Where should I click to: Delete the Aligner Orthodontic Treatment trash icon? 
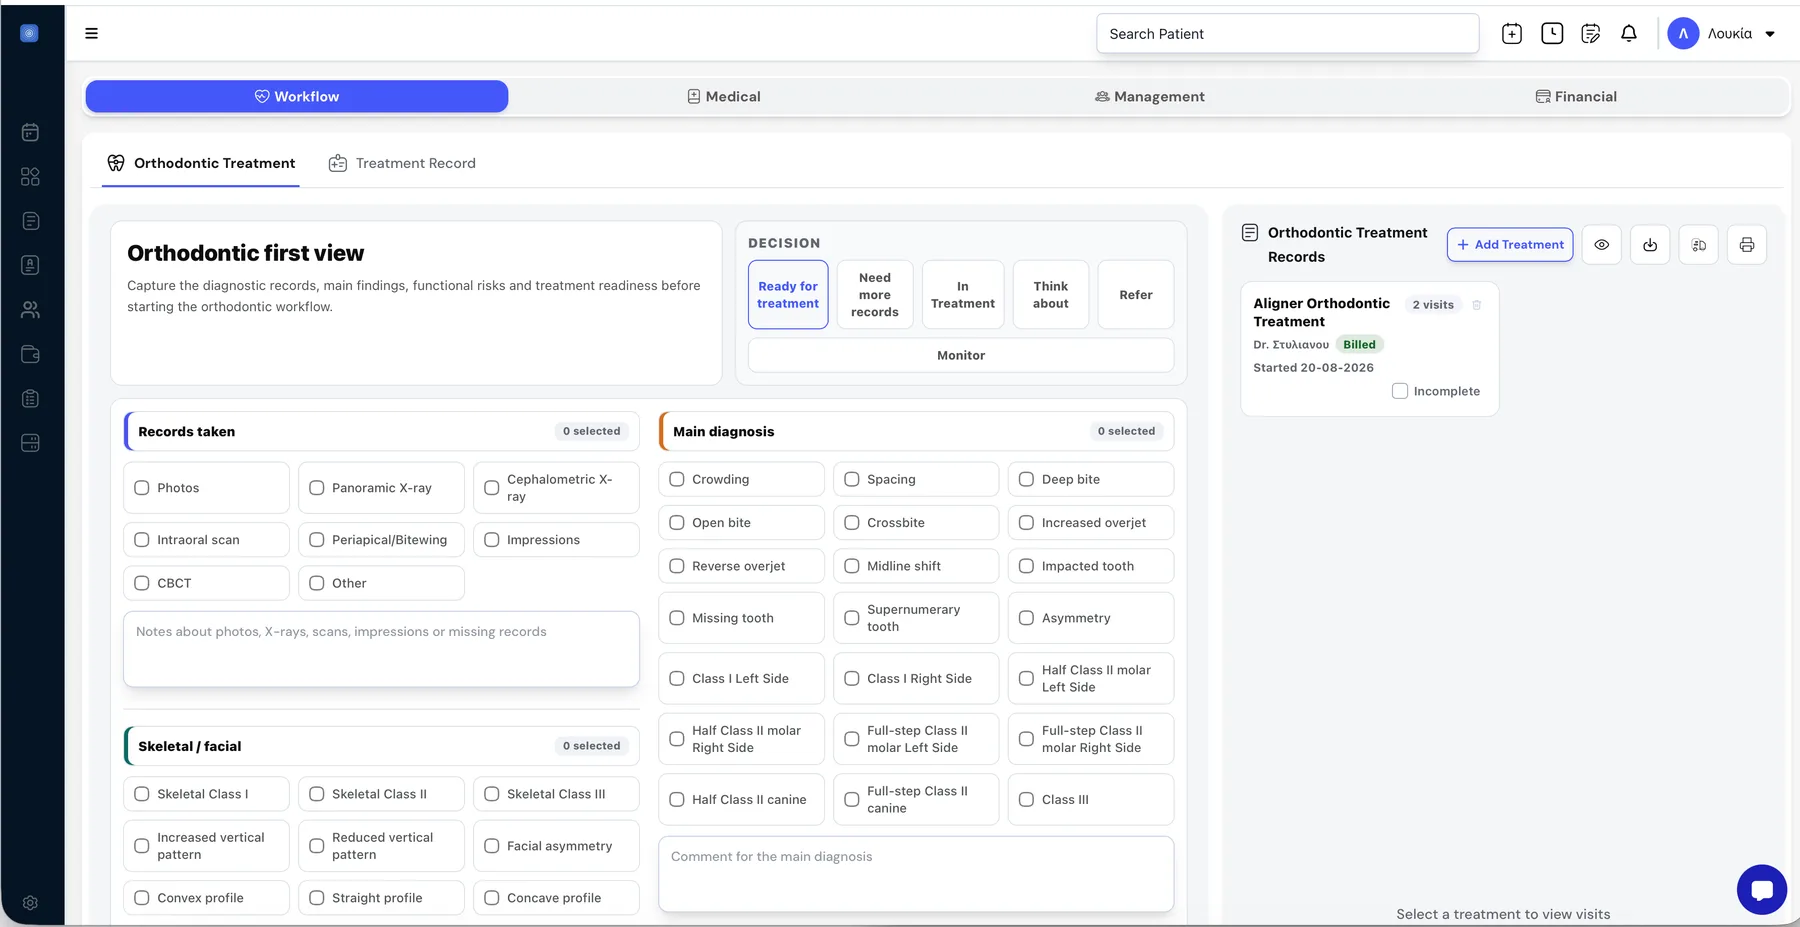click(1477, 305)
